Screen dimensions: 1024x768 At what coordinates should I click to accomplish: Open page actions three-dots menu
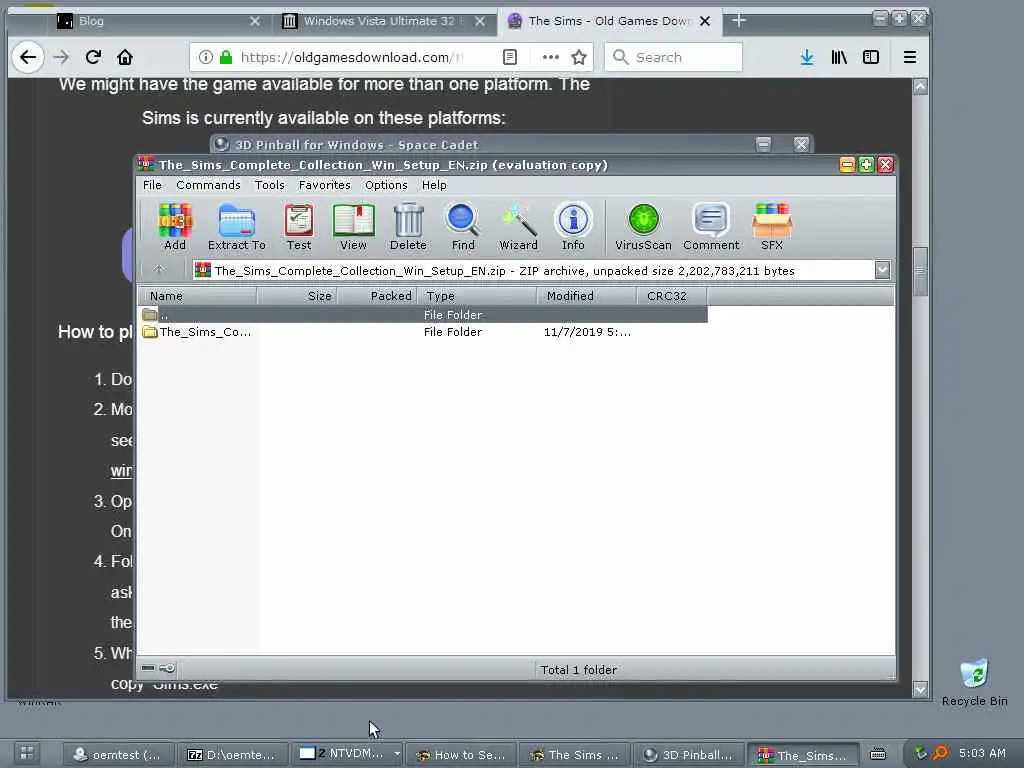tap(551, 57)
